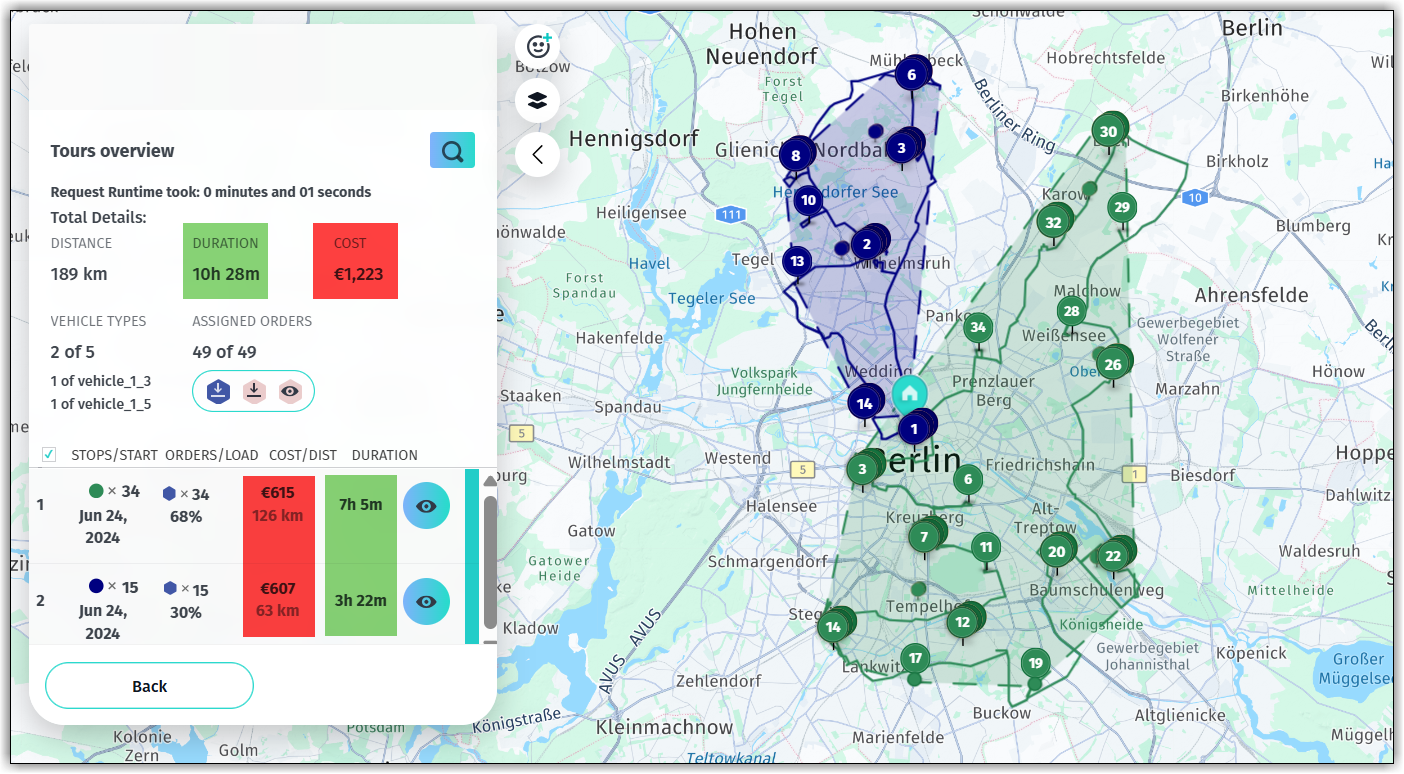Select green stop marker 11
Image resolution: width=1404 pixels, height=774 pixels.
pyautogui.click(x=986, y=547)
